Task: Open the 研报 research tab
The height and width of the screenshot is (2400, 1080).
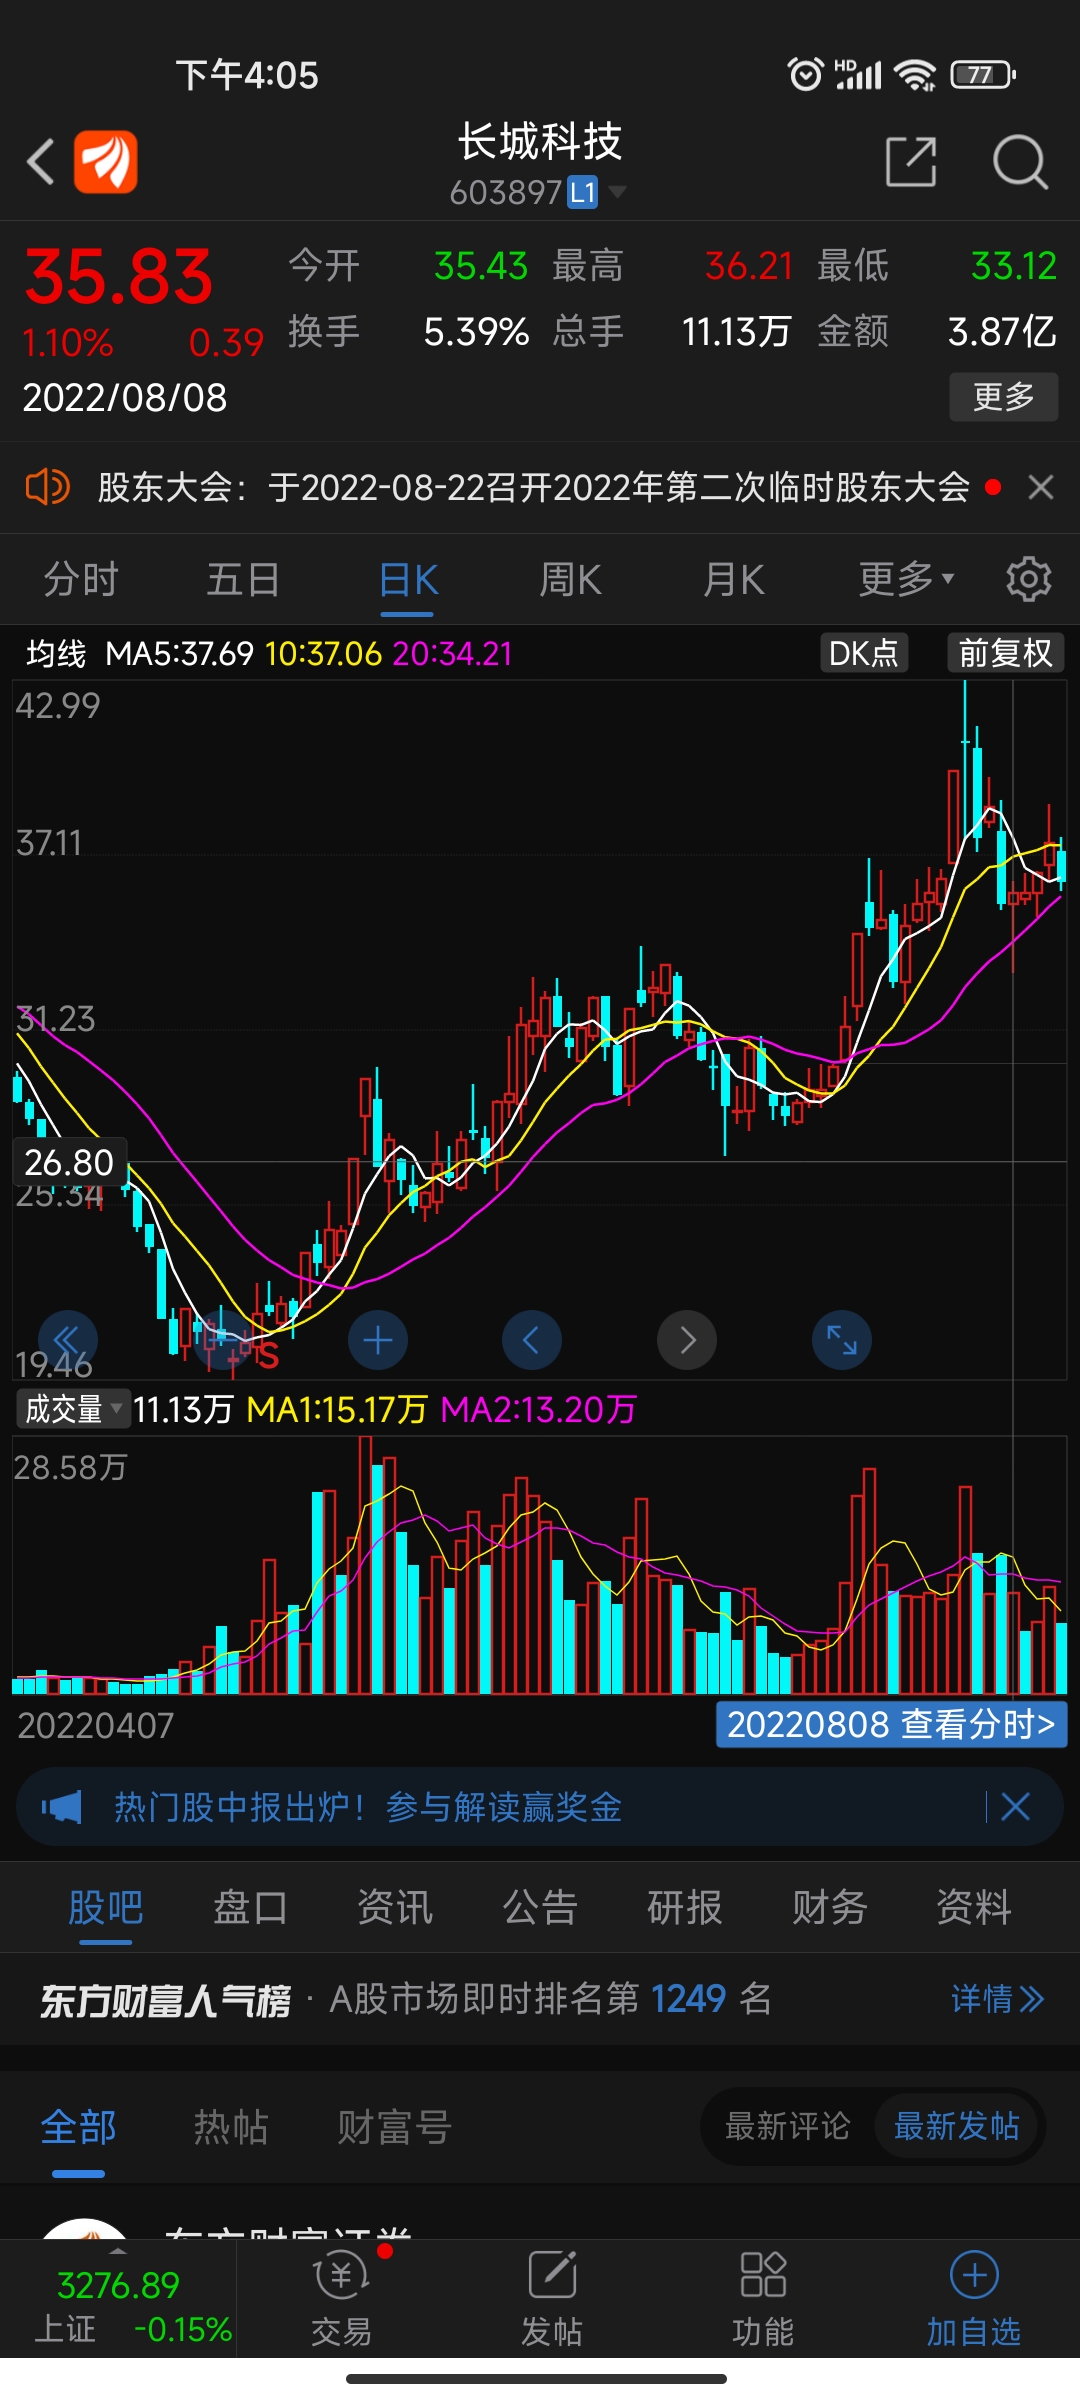Action: (685, 1907)
